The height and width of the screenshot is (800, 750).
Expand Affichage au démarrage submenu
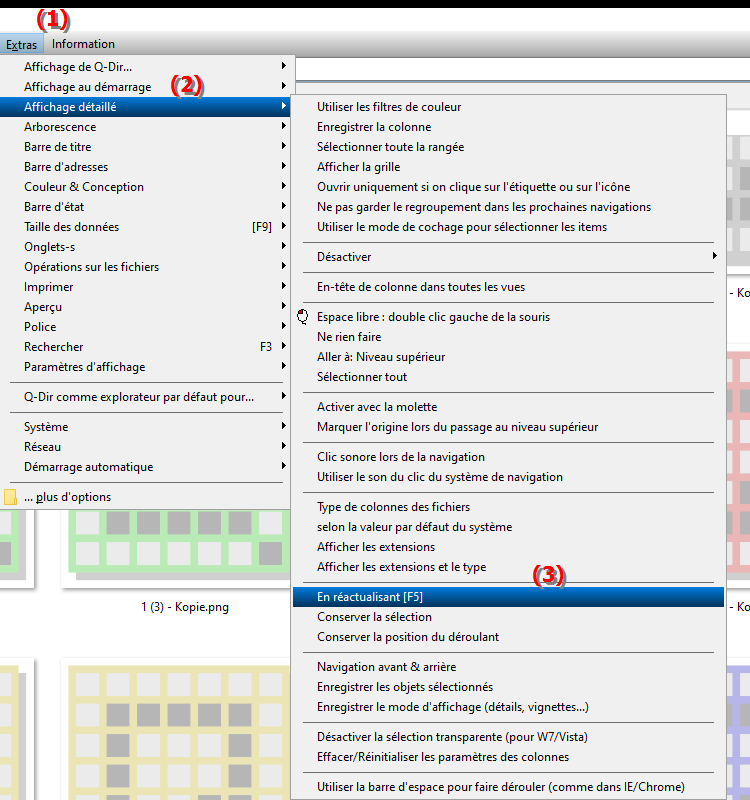click(147, 87)
